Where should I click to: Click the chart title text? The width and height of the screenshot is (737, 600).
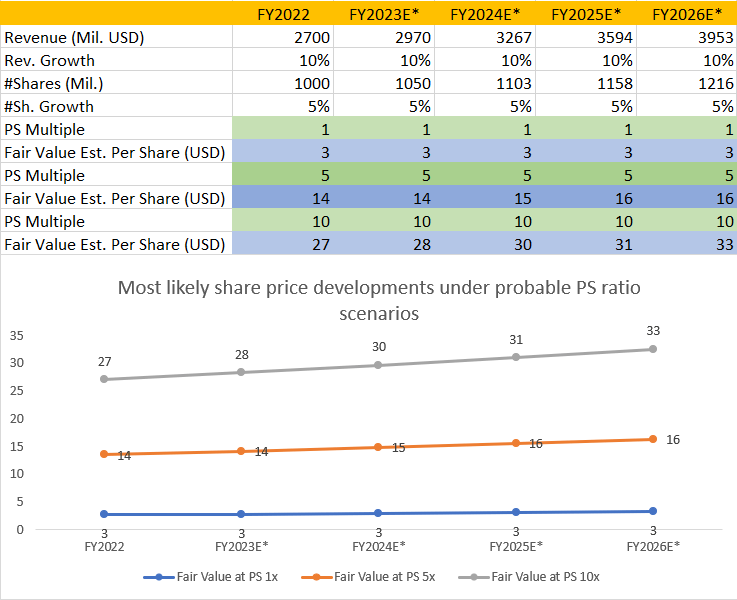pyautogui.click(x=379, y=300)
